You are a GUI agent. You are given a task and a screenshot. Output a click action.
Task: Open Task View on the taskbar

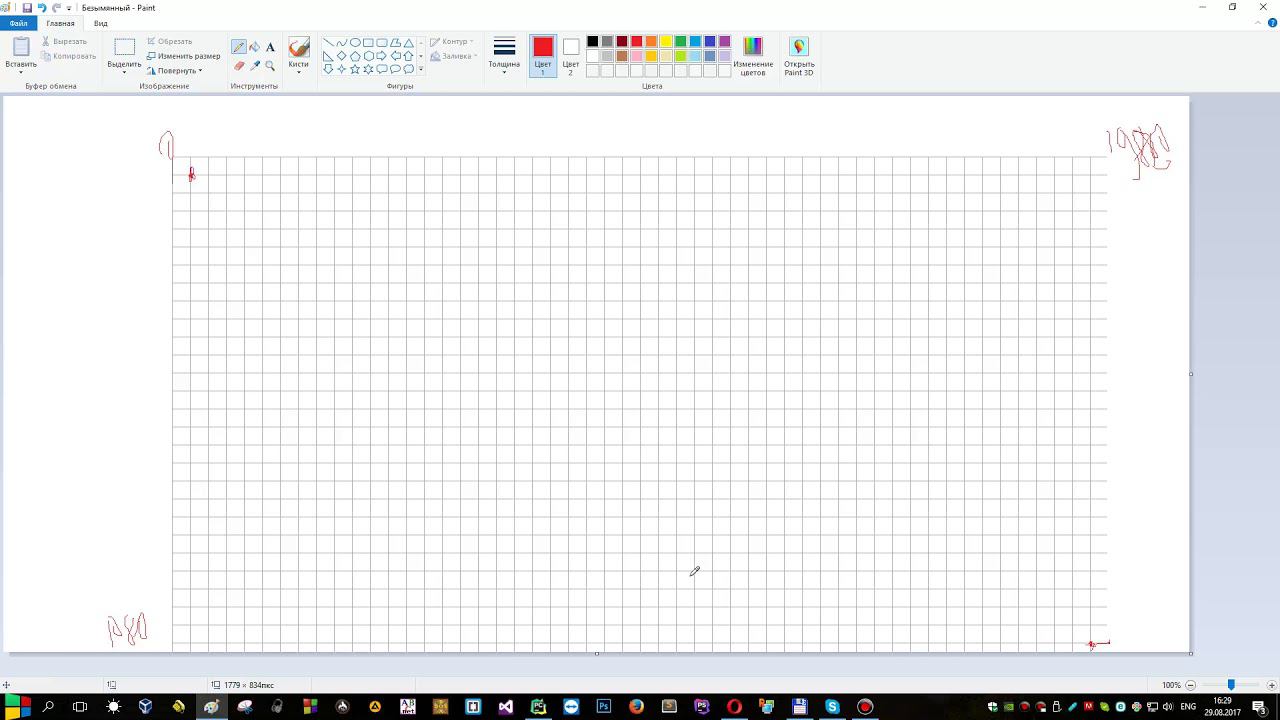point(80,707)
